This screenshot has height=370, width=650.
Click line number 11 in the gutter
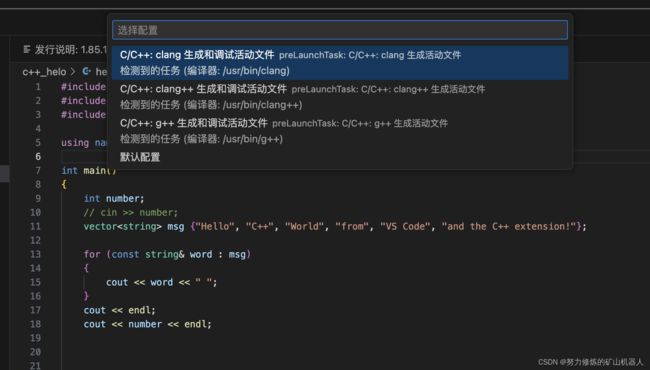pyautogui.click(x=35, y=226)
